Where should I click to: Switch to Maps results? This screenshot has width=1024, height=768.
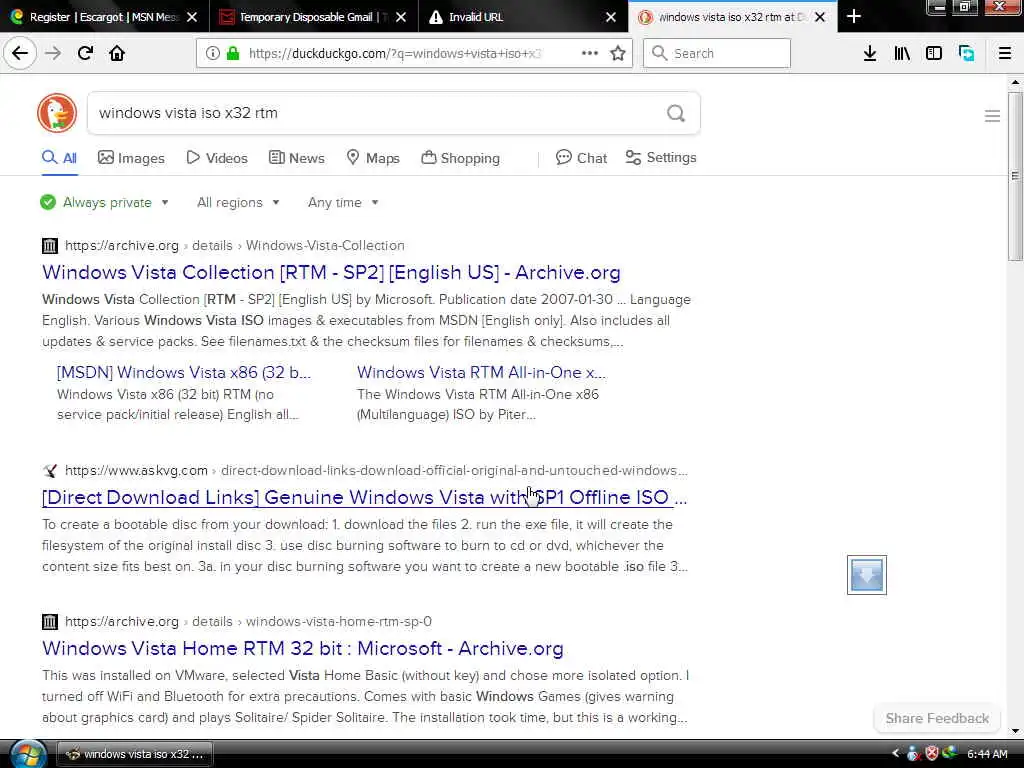coord(373,158)
